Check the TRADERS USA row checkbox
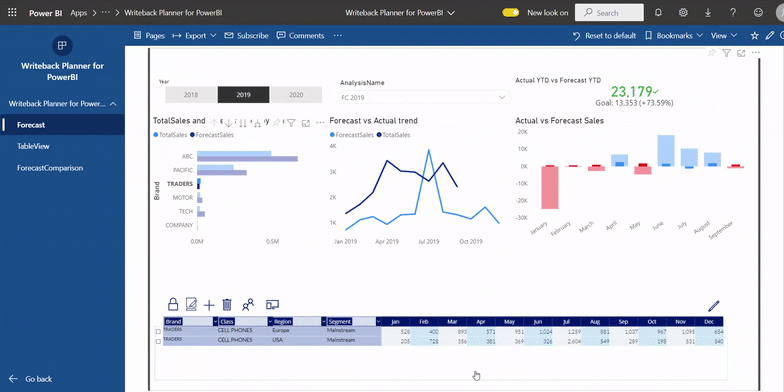The height and width of the screenshot is (392, 784). pos(158,341)
